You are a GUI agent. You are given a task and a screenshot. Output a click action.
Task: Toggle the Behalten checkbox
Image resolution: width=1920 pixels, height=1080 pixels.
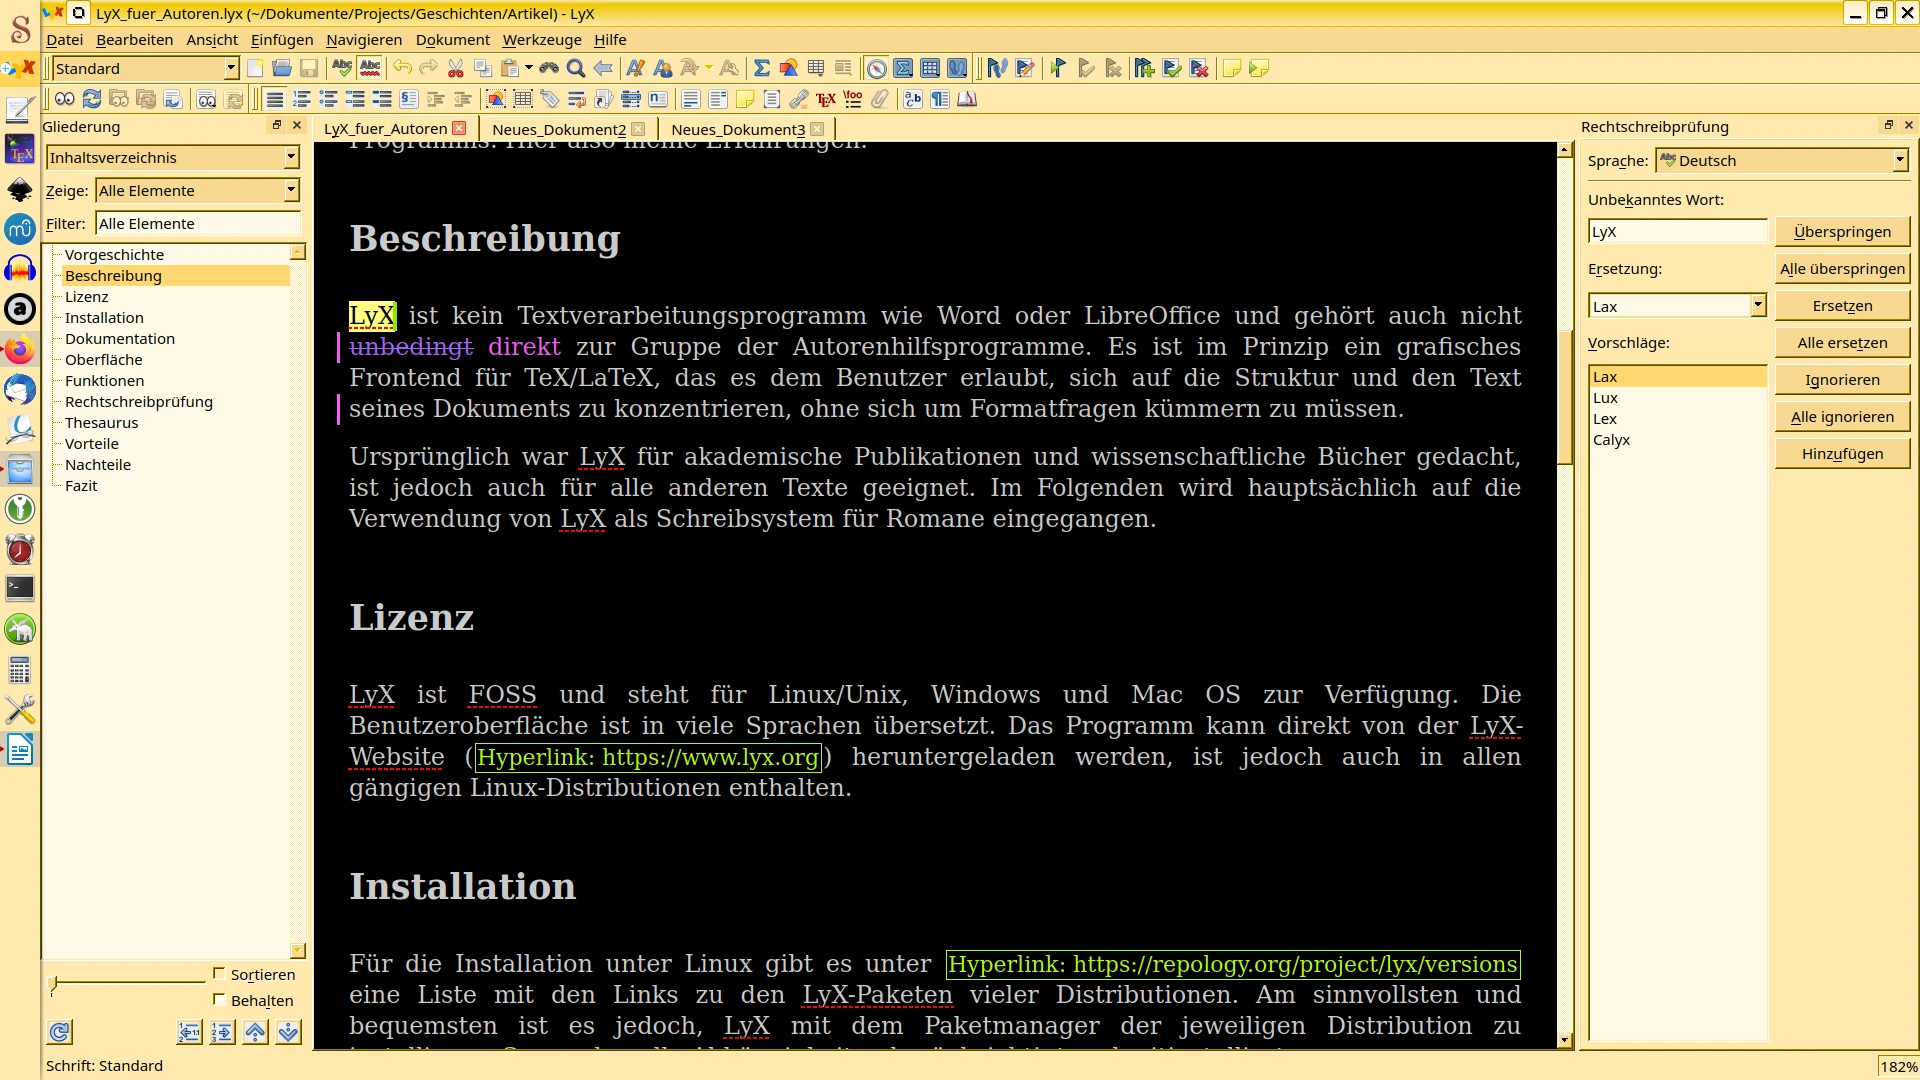[x=219, y=999]
